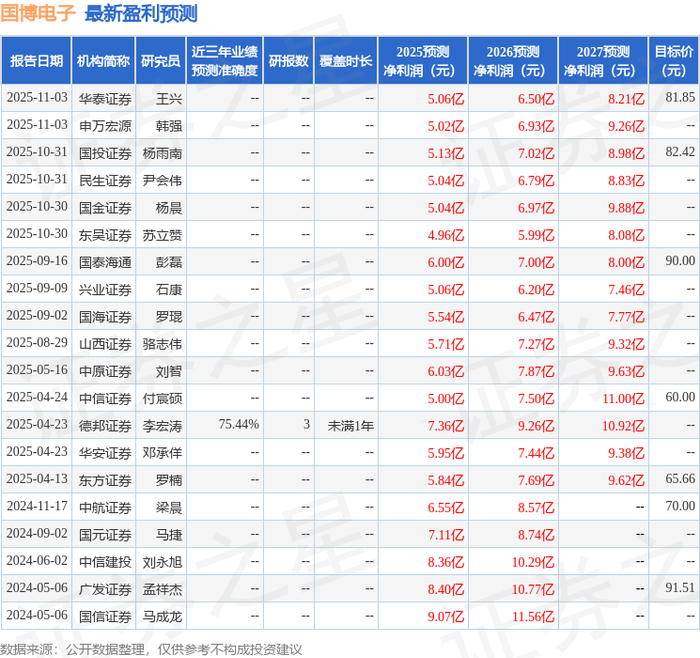Click the 报告日期 column header
Screen dimensions: 700x658
pos(36,61)
